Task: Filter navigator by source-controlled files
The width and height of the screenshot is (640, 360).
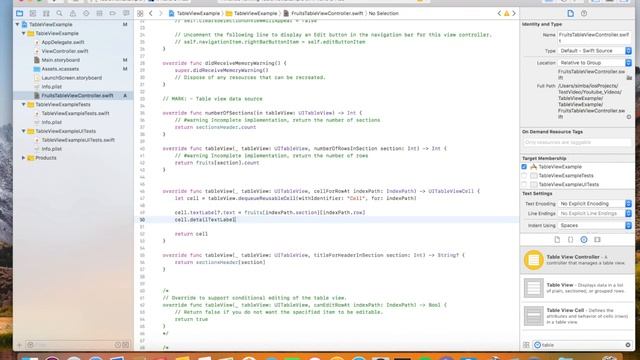Action: pos(126,345)
